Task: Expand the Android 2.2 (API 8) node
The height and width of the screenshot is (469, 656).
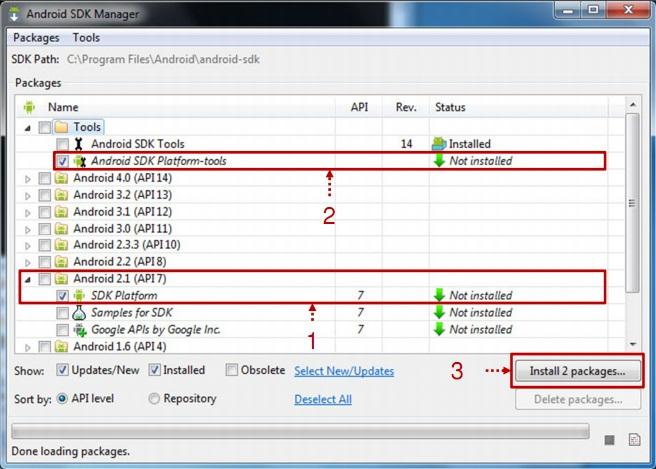Action: (x=28, y=263)
